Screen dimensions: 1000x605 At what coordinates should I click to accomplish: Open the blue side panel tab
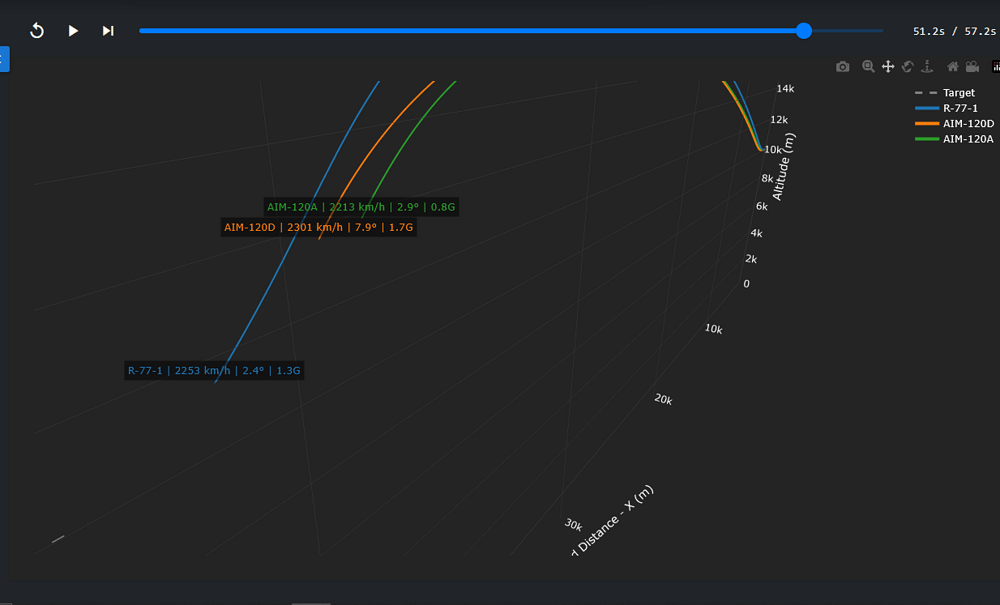[x=4, y=59]
